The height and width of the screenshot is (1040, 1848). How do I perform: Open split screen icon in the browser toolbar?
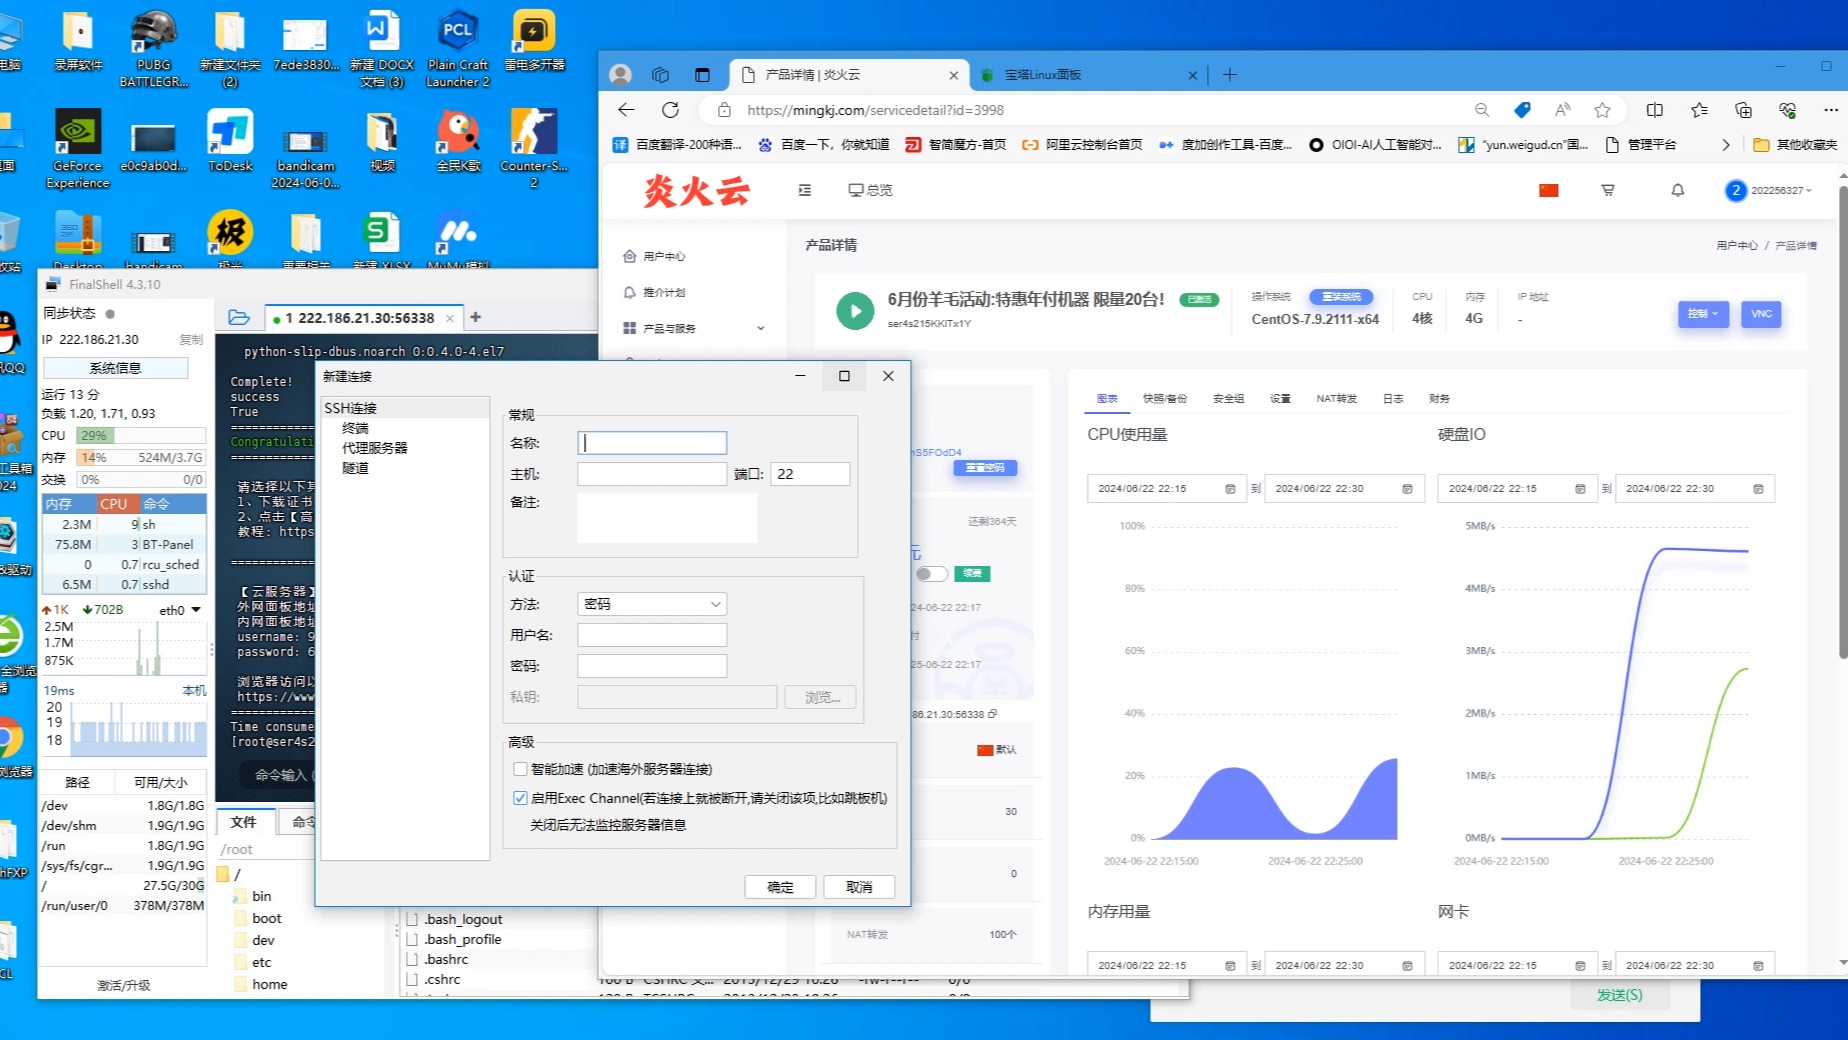pos(1655,110)
